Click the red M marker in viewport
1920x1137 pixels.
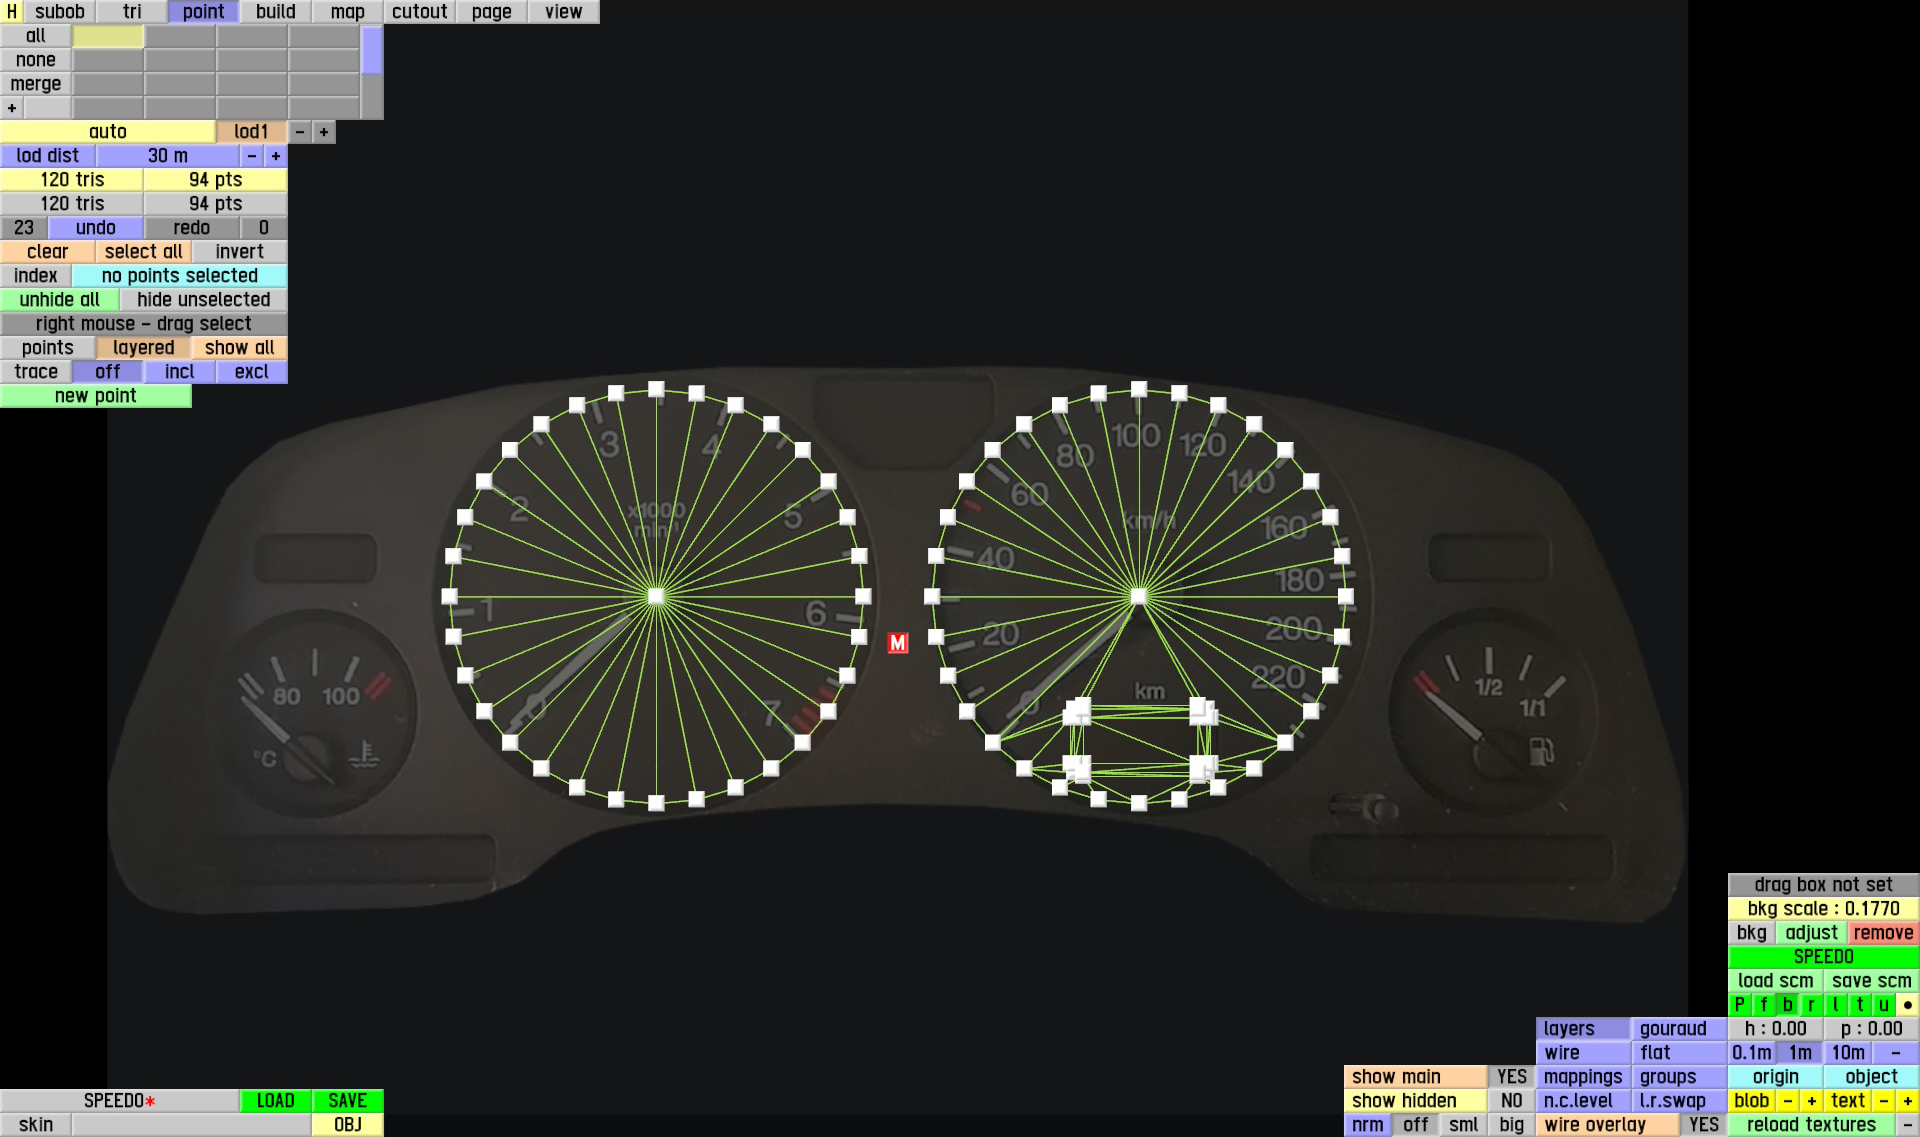(x=897, y=643)
